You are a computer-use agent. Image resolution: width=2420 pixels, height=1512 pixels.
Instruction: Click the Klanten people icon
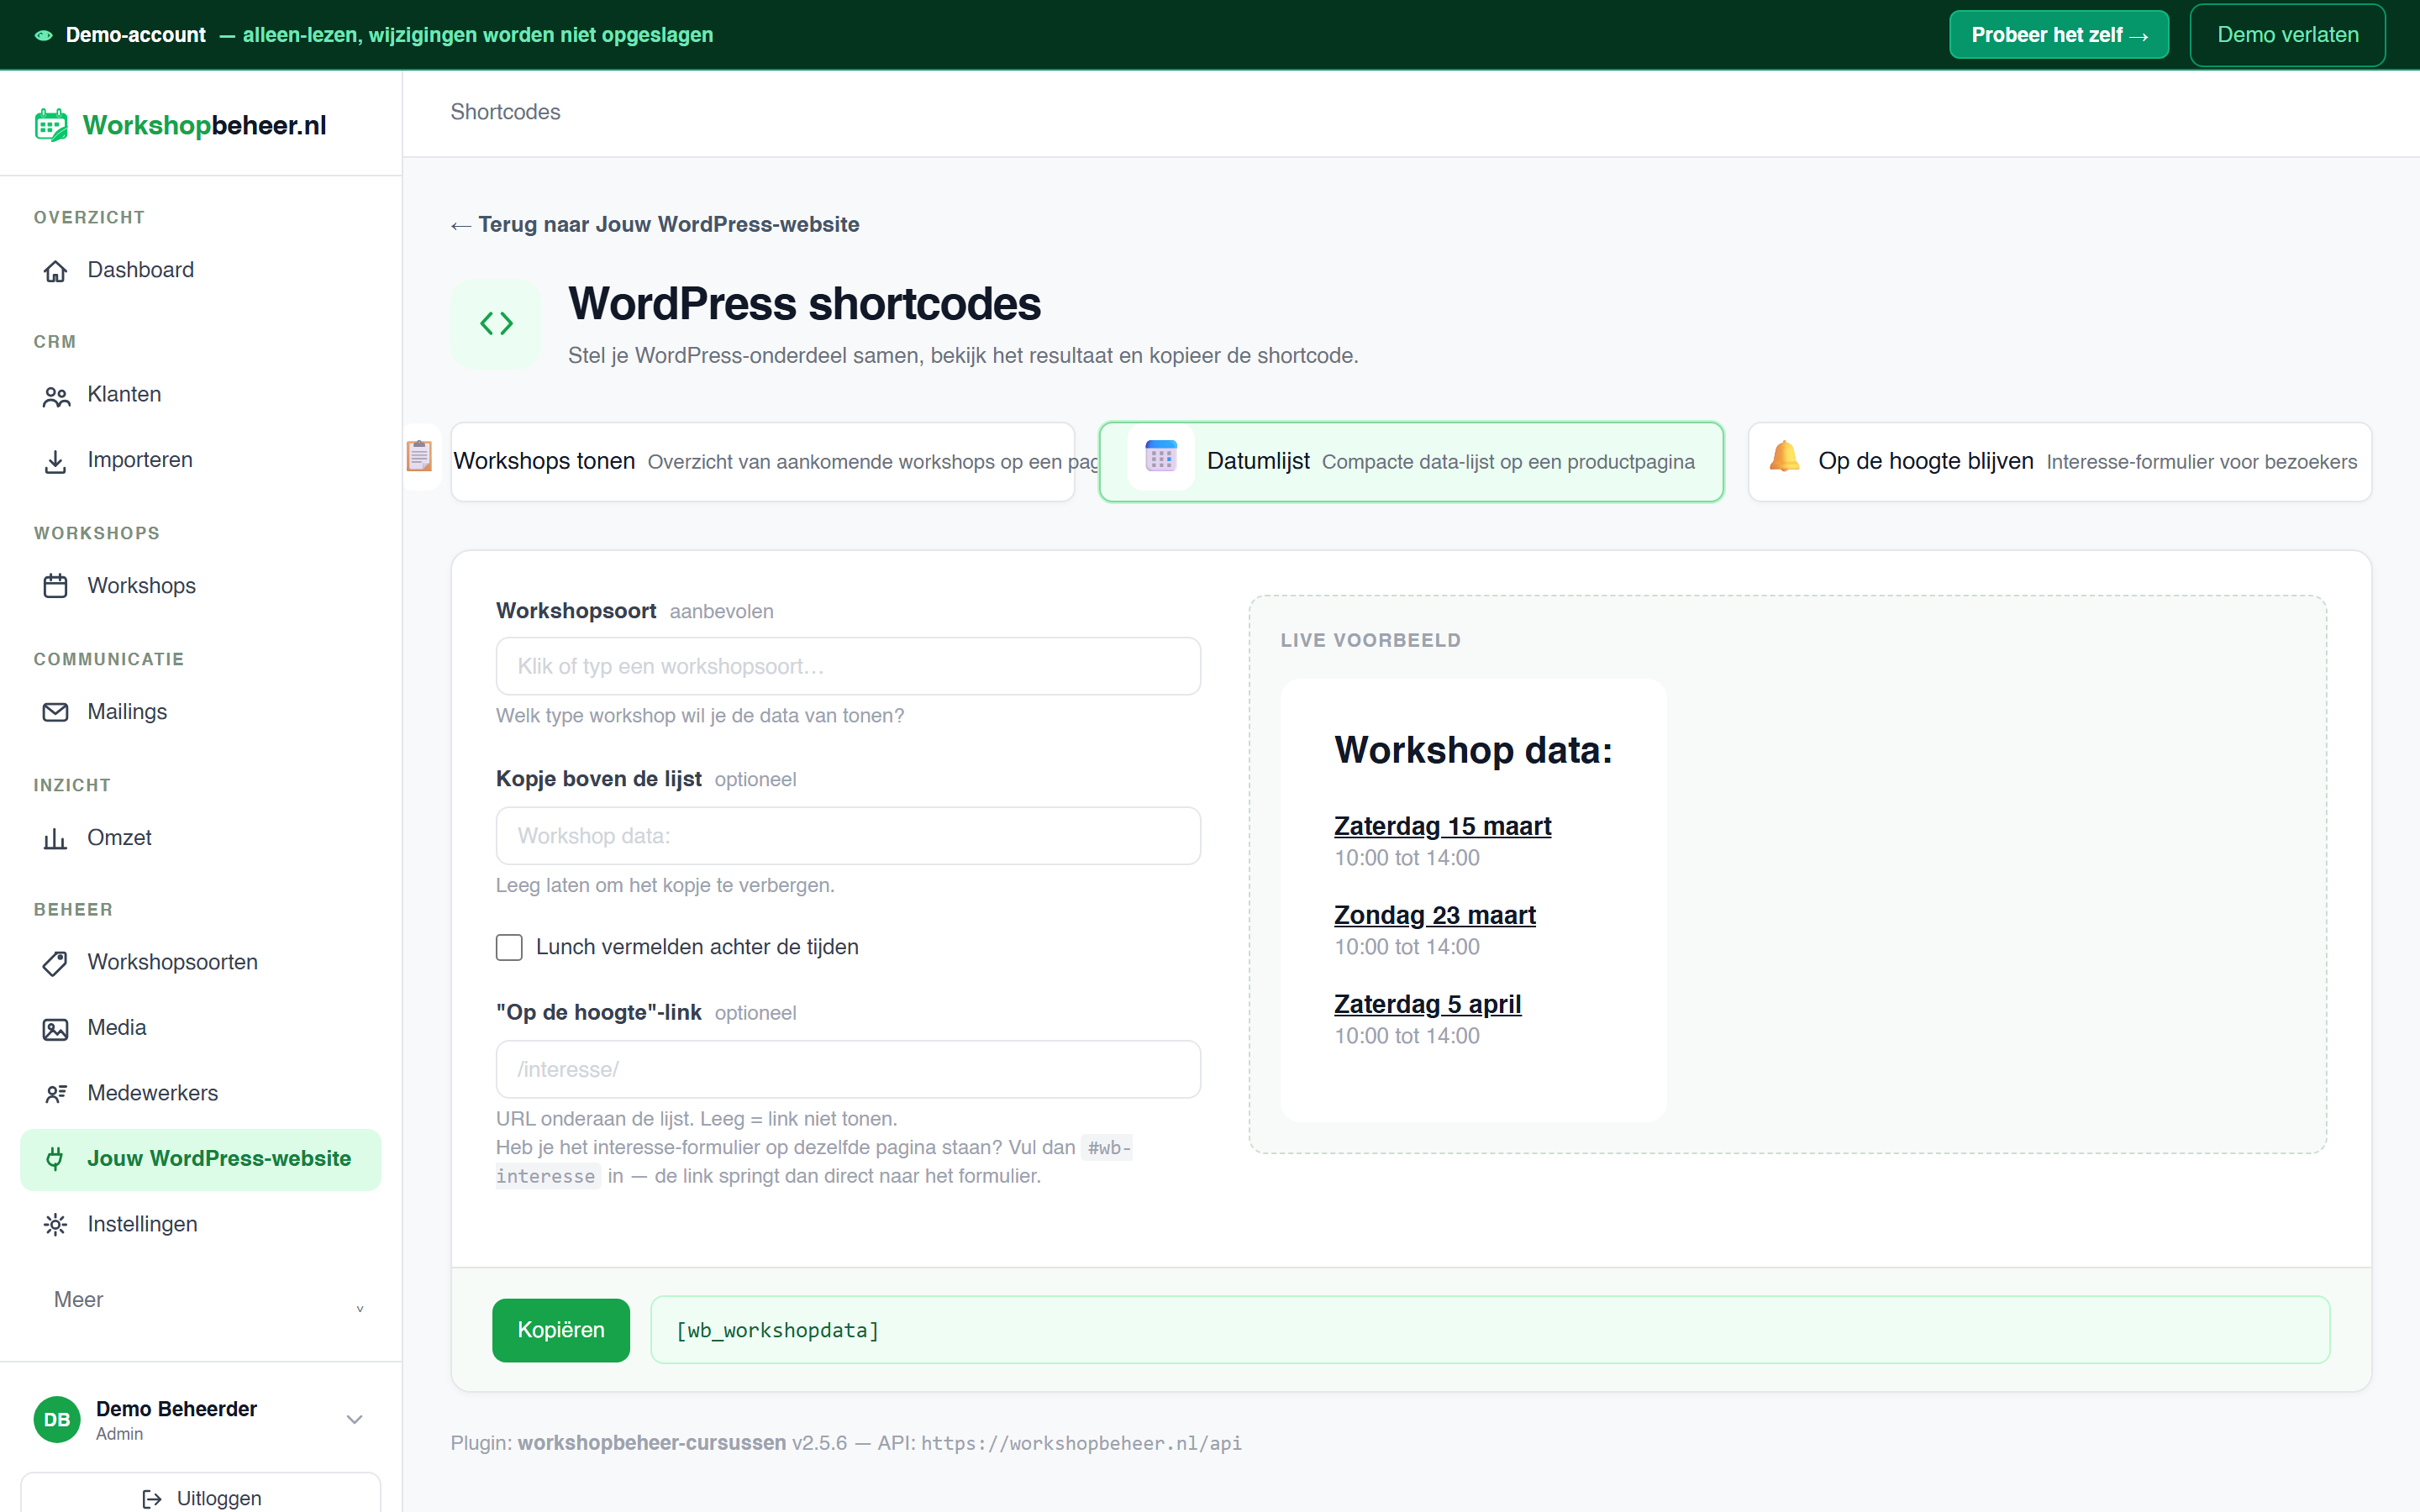56,396
